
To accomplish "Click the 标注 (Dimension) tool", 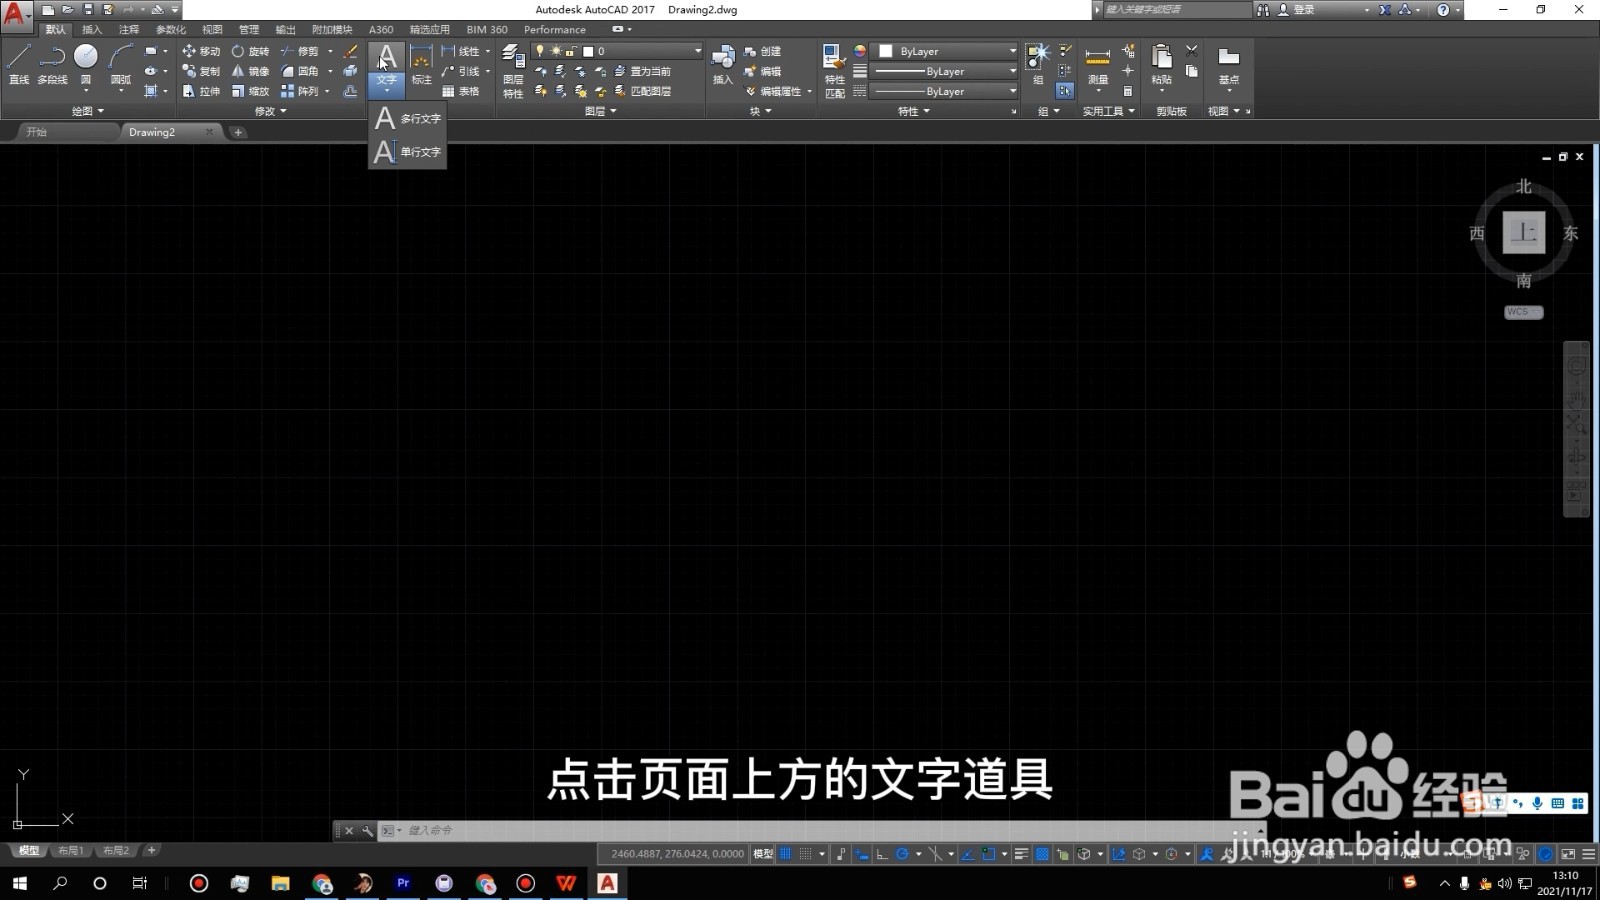I will coord(422,65).
